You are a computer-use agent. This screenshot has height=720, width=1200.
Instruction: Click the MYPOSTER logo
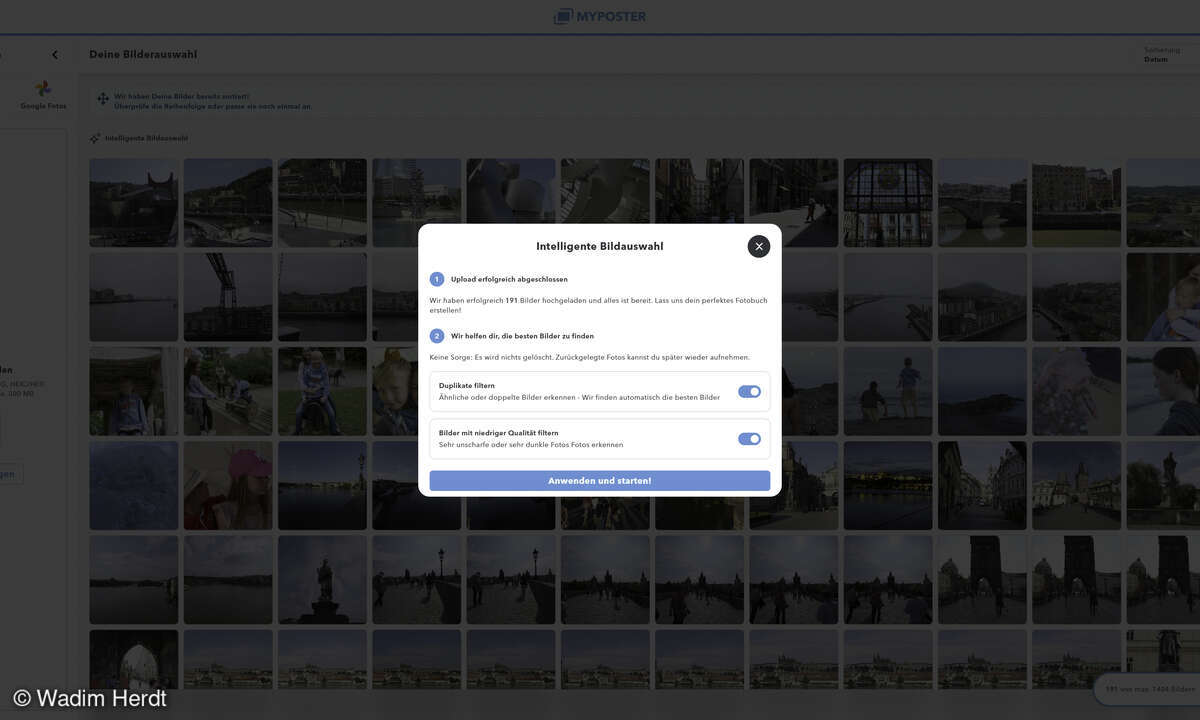tap(600, 16)
